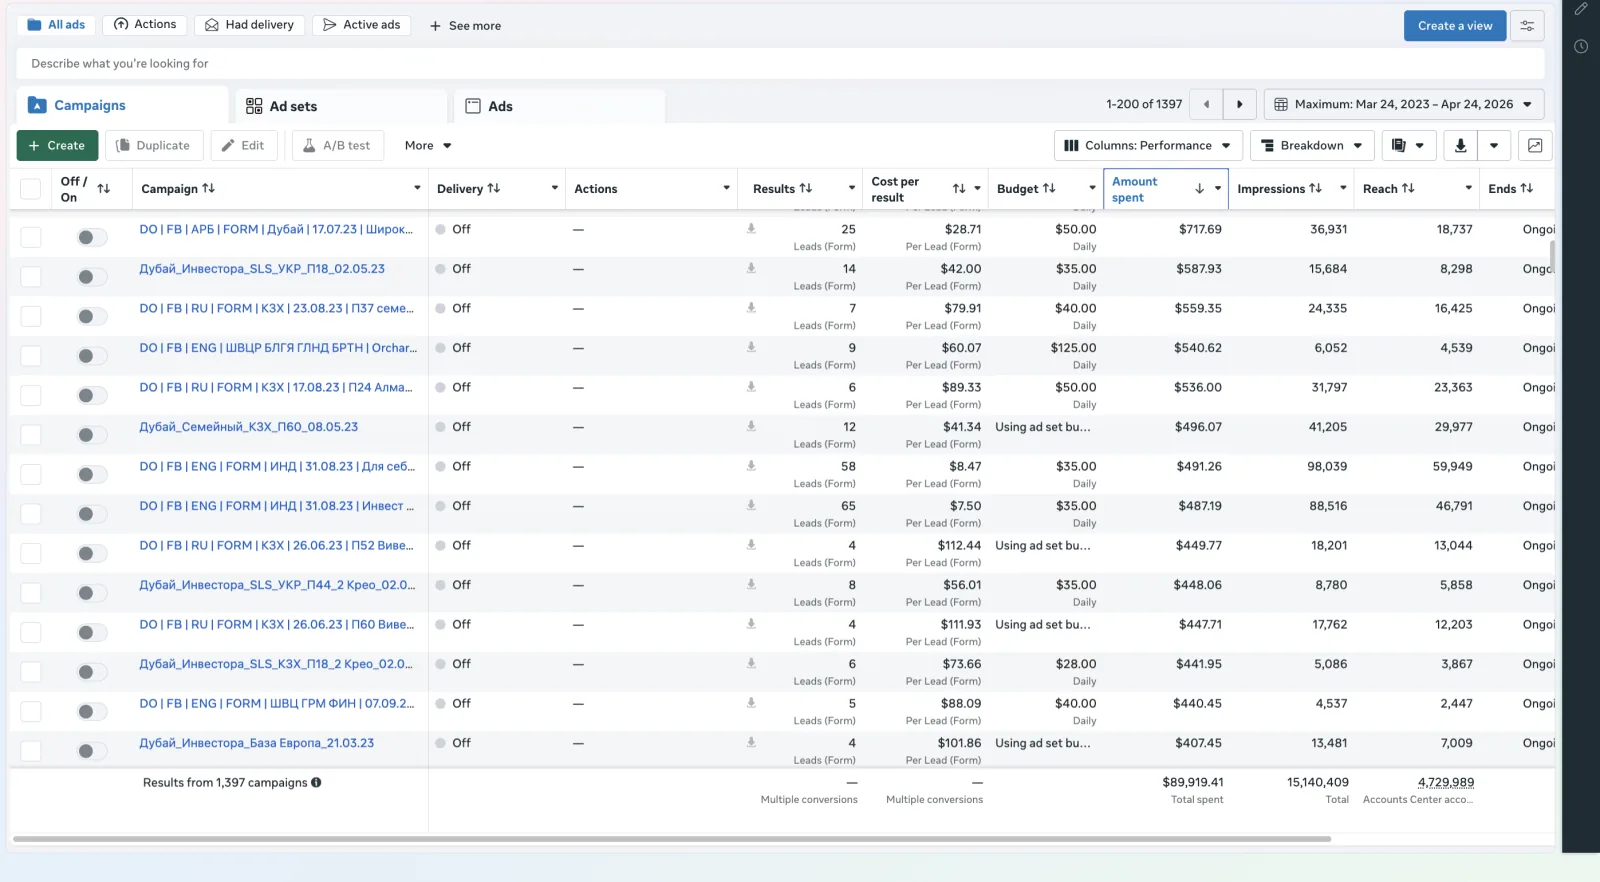Click the download icon in the $587.93 row
The height and width of the screenshot is (882, 1600).
[x=751, y=268]
